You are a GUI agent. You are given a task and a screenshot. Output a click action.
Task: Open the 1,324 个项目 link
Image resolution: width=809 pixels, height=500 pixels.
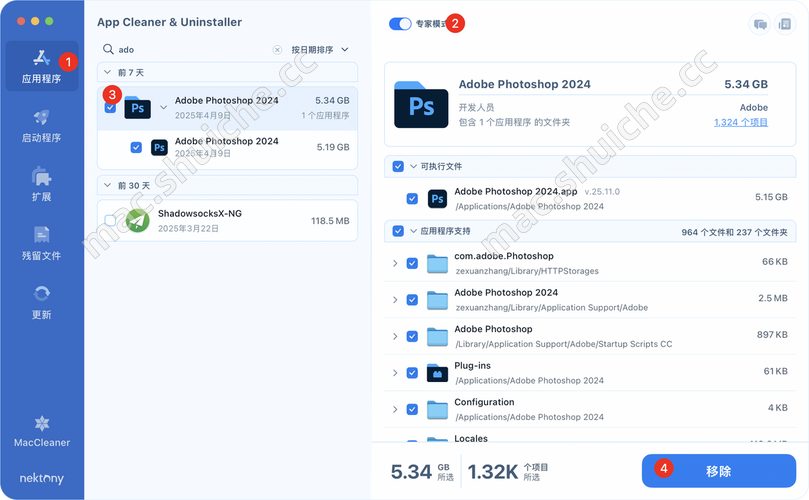tap(740, 122)
